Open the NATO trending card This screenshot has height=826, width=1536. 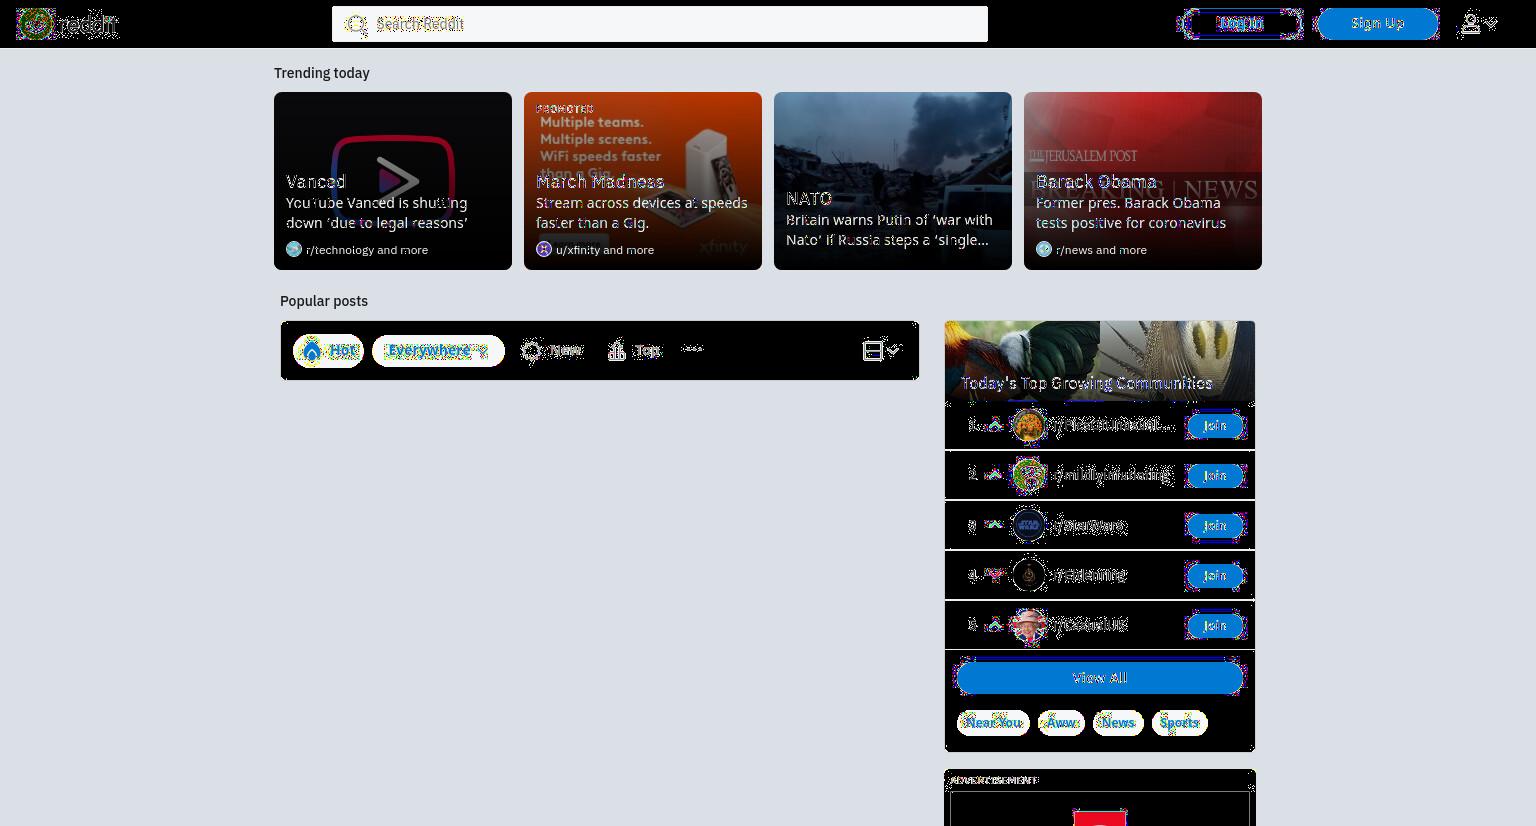coord(893,181)
